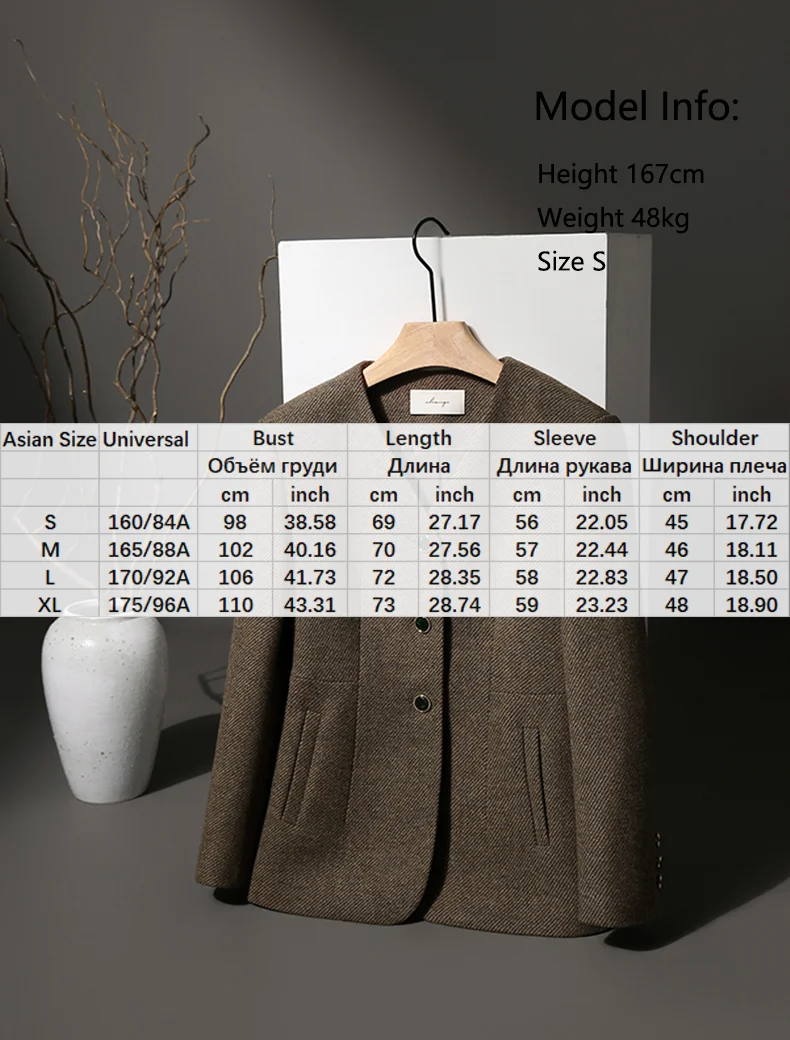Click length value '72' cm
Image resolution: width=790 pixels, height=1040 pixels.
tap(383, 578)
